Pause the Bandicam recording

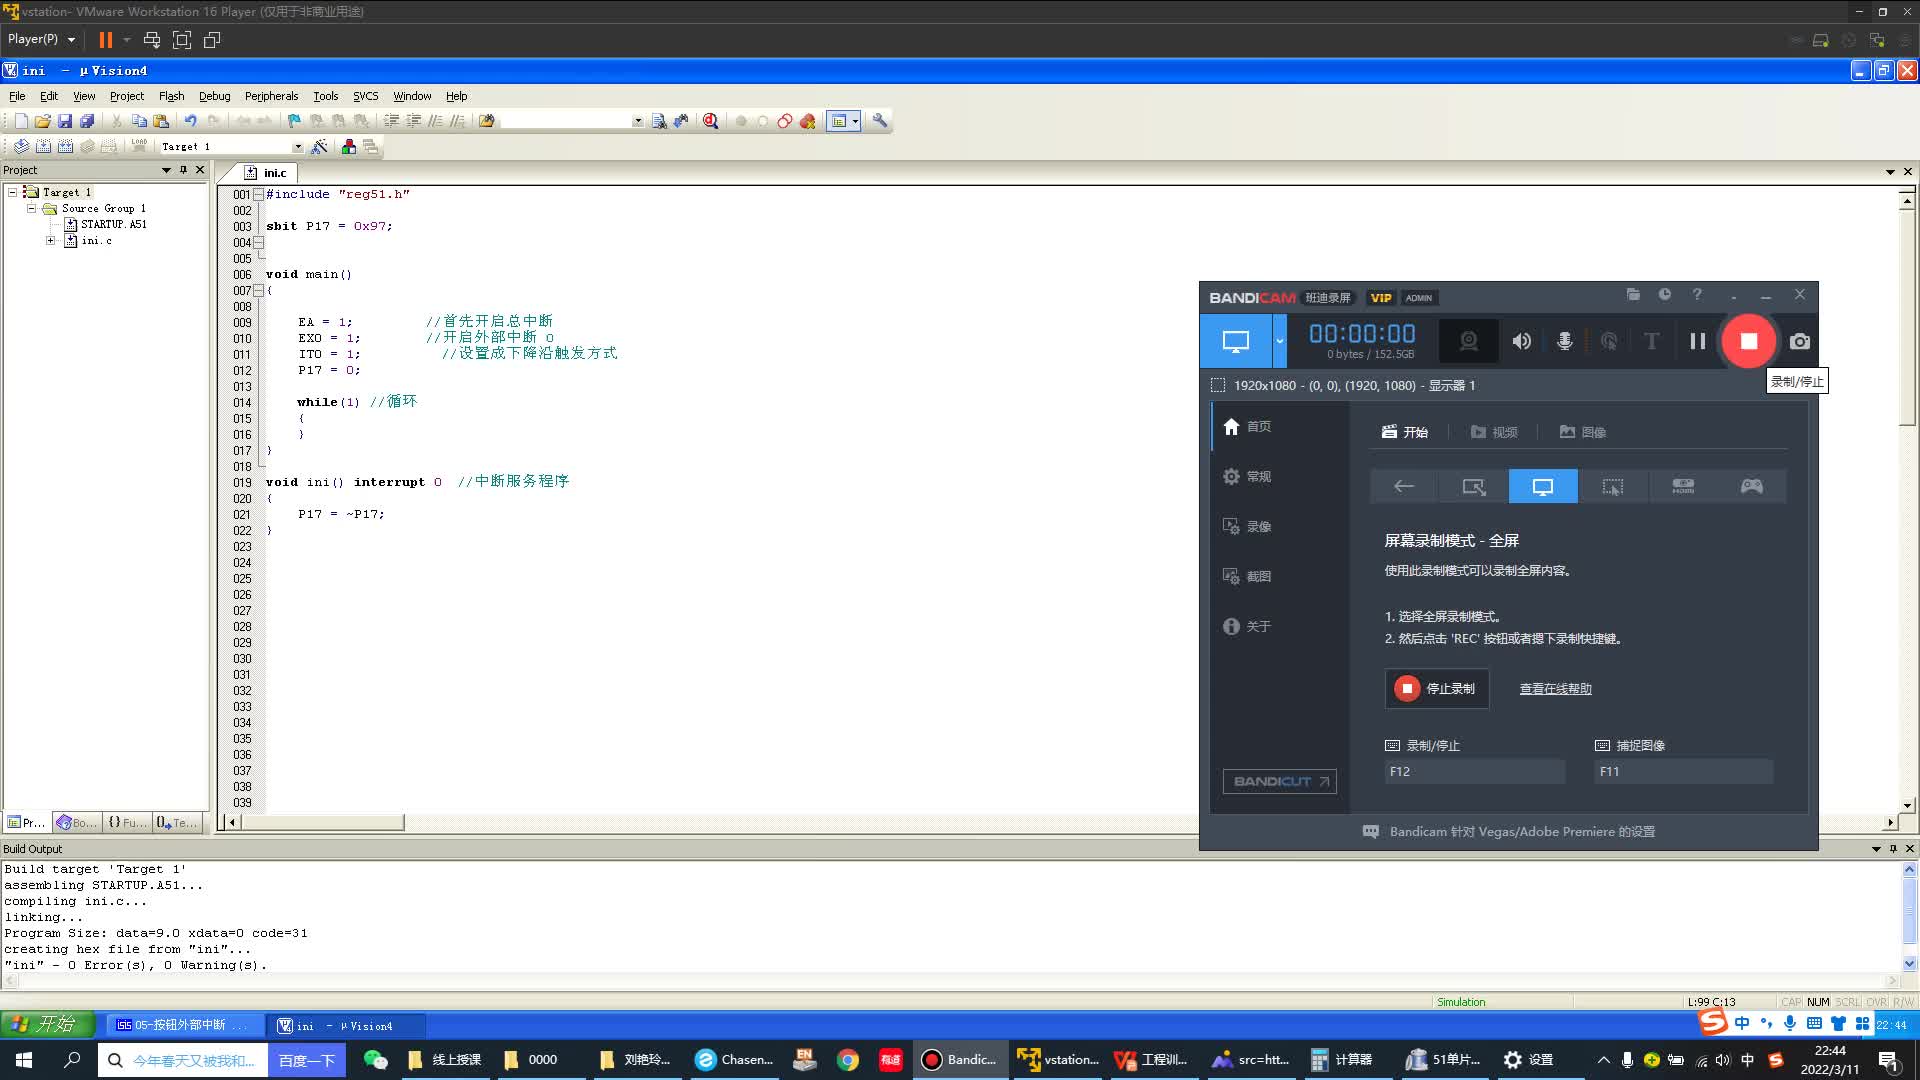(x=1697, y=341)
